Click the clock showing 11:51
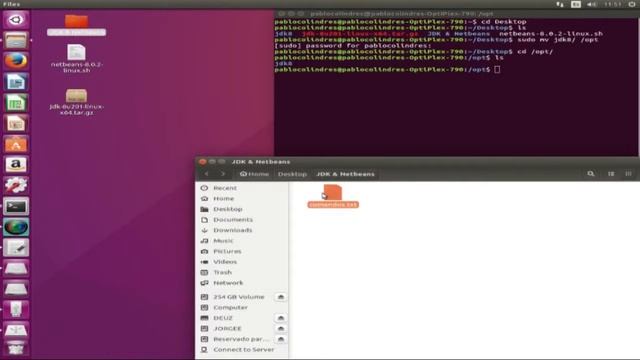Screen dimensions: 640x360 [613, 4]
